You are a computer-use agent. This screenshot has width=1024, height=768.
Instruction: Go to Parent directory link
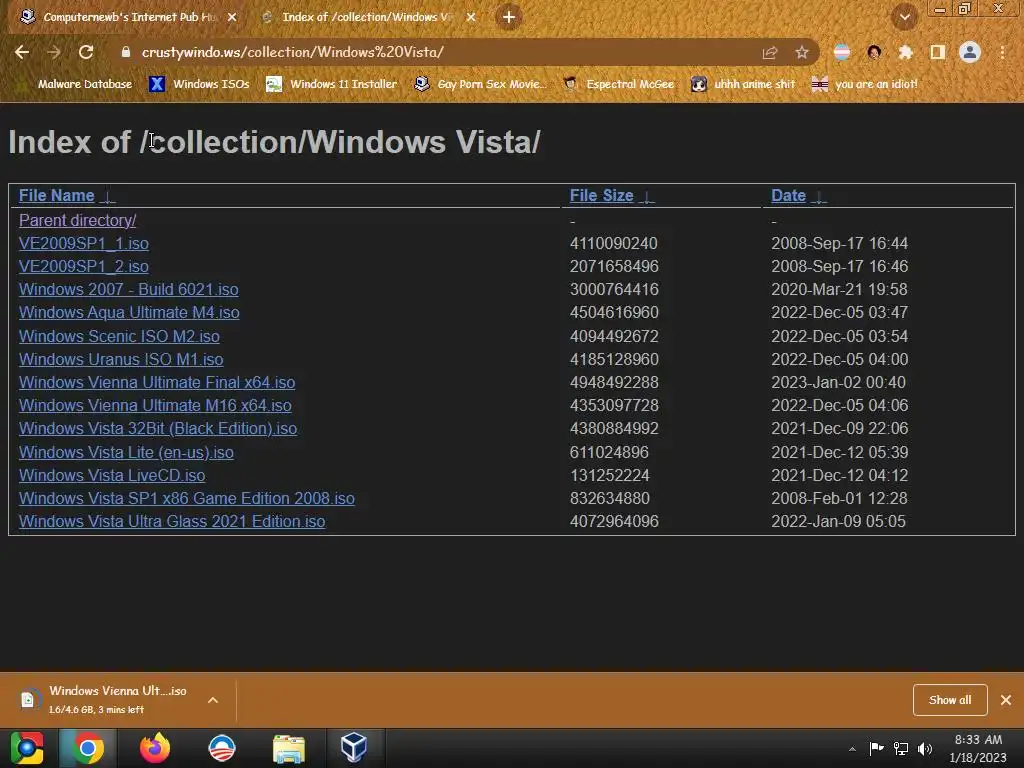(x=77, y=221)
